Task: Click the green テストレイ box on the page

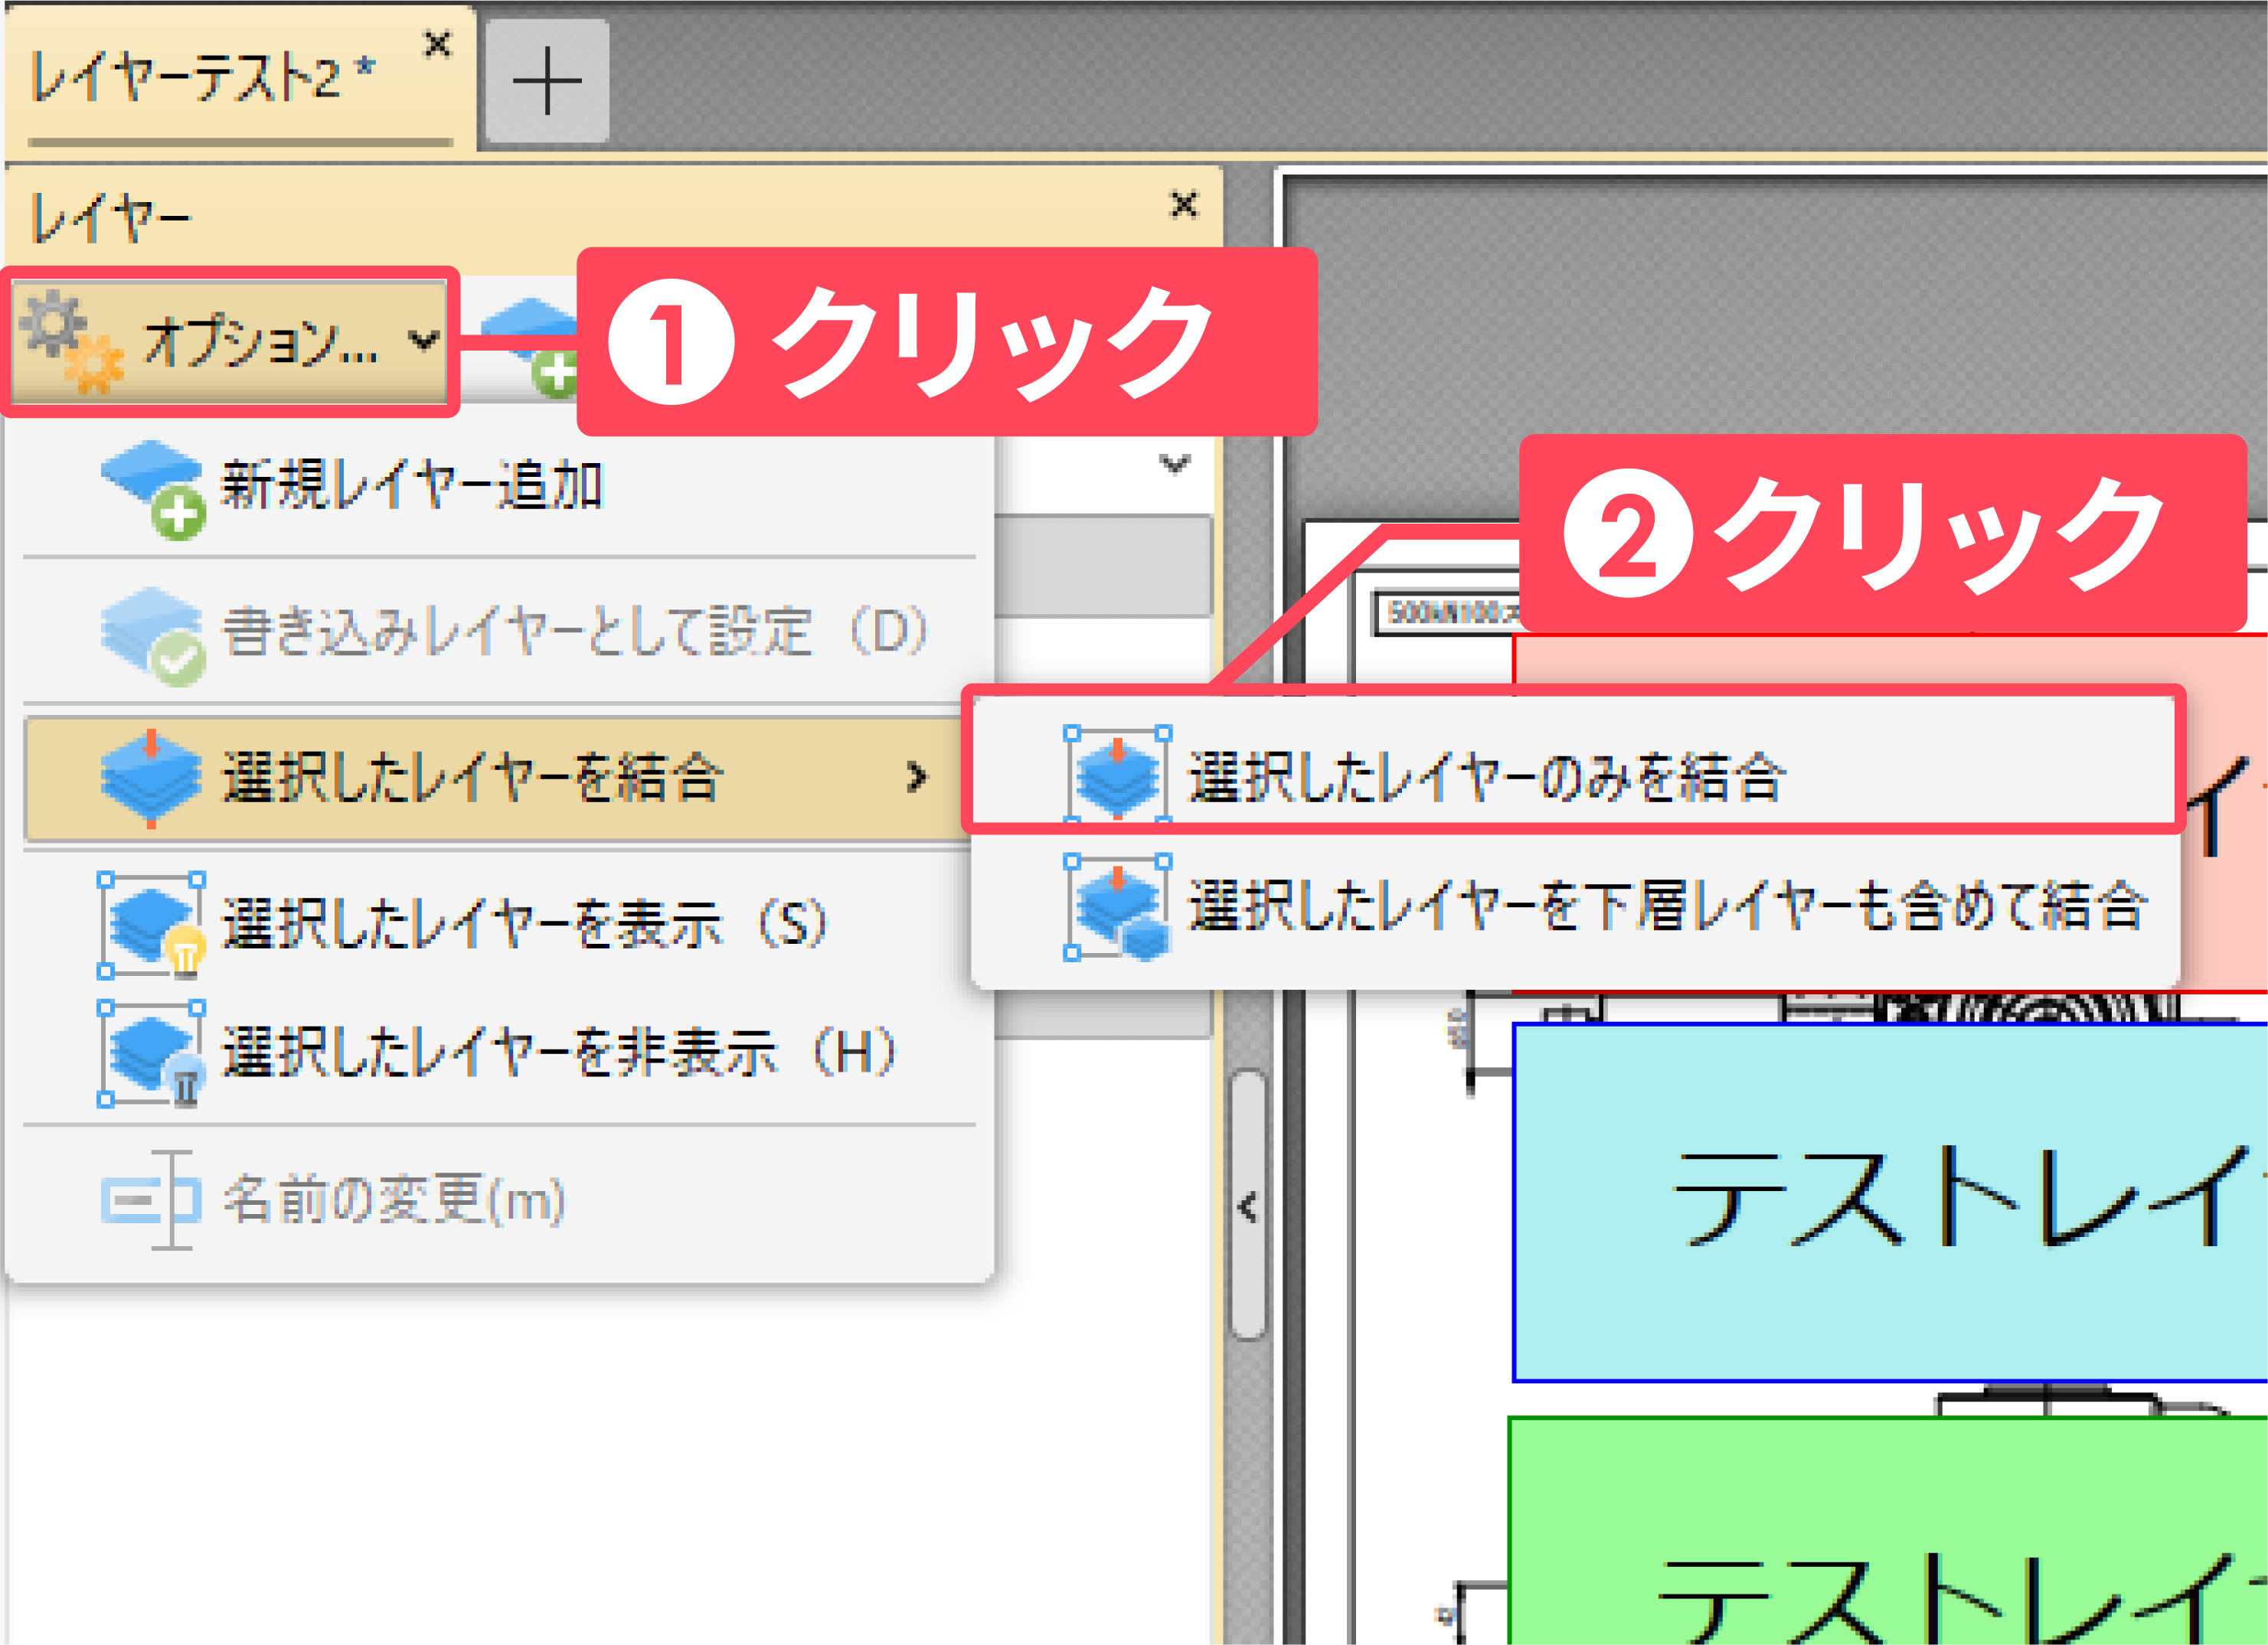Action: [x=1888, y=1531]
